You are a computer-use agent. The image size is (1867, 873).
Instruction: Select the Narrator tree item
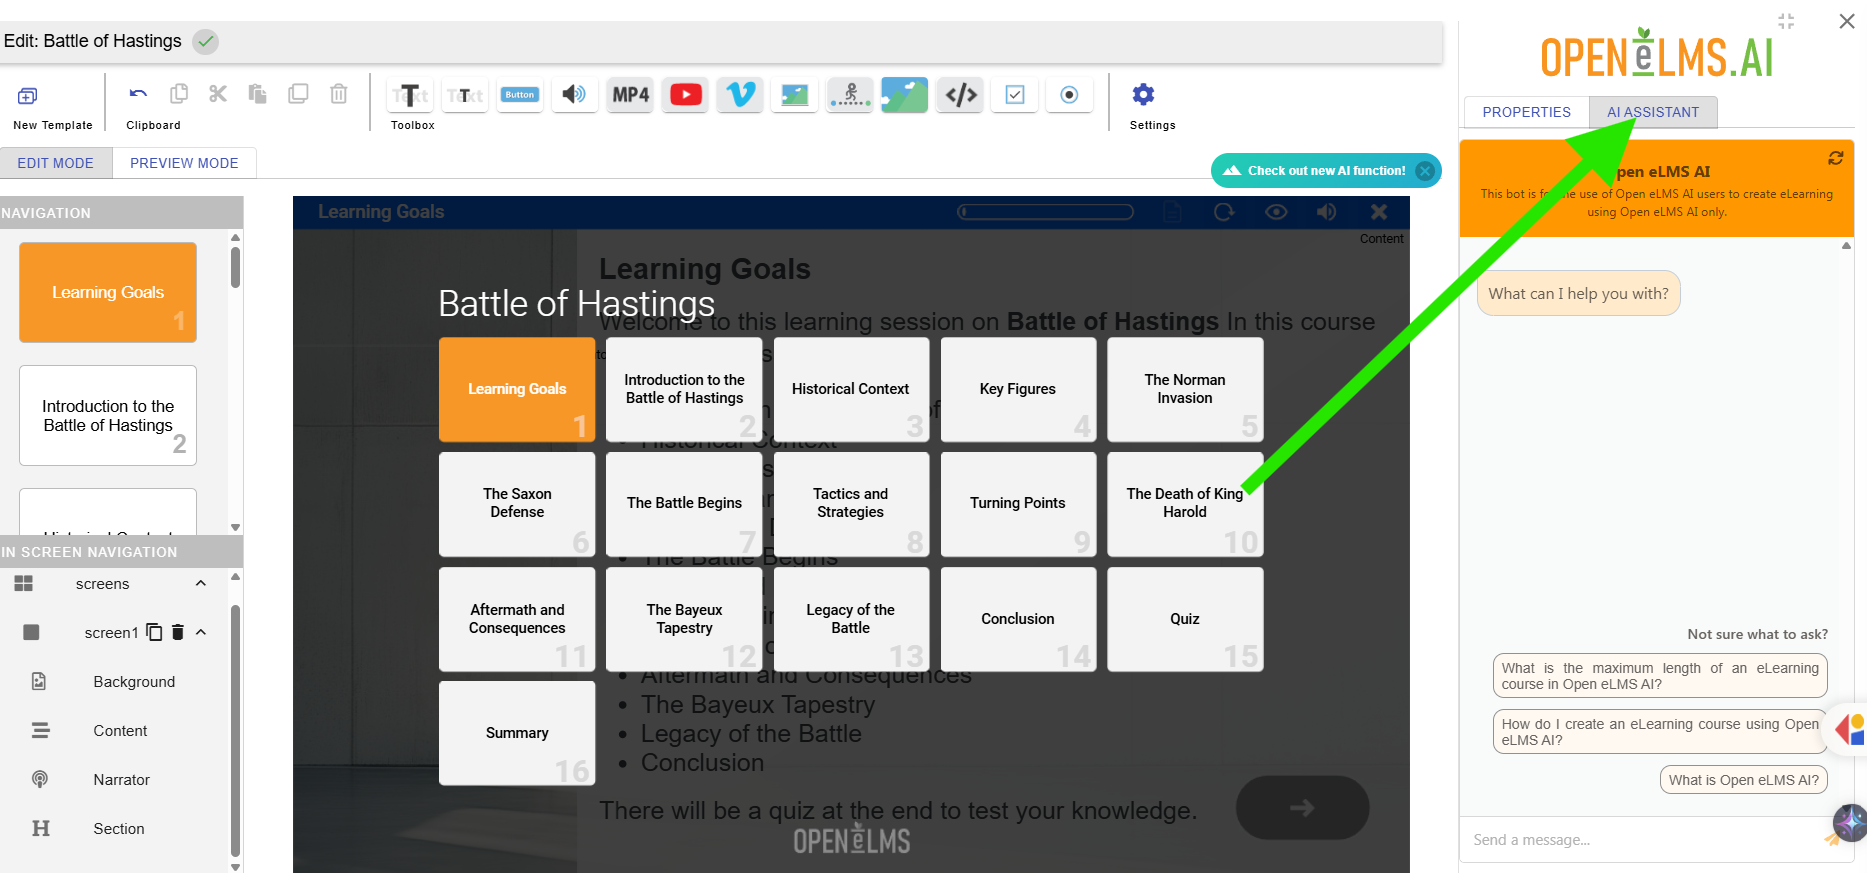click(122, 780)
